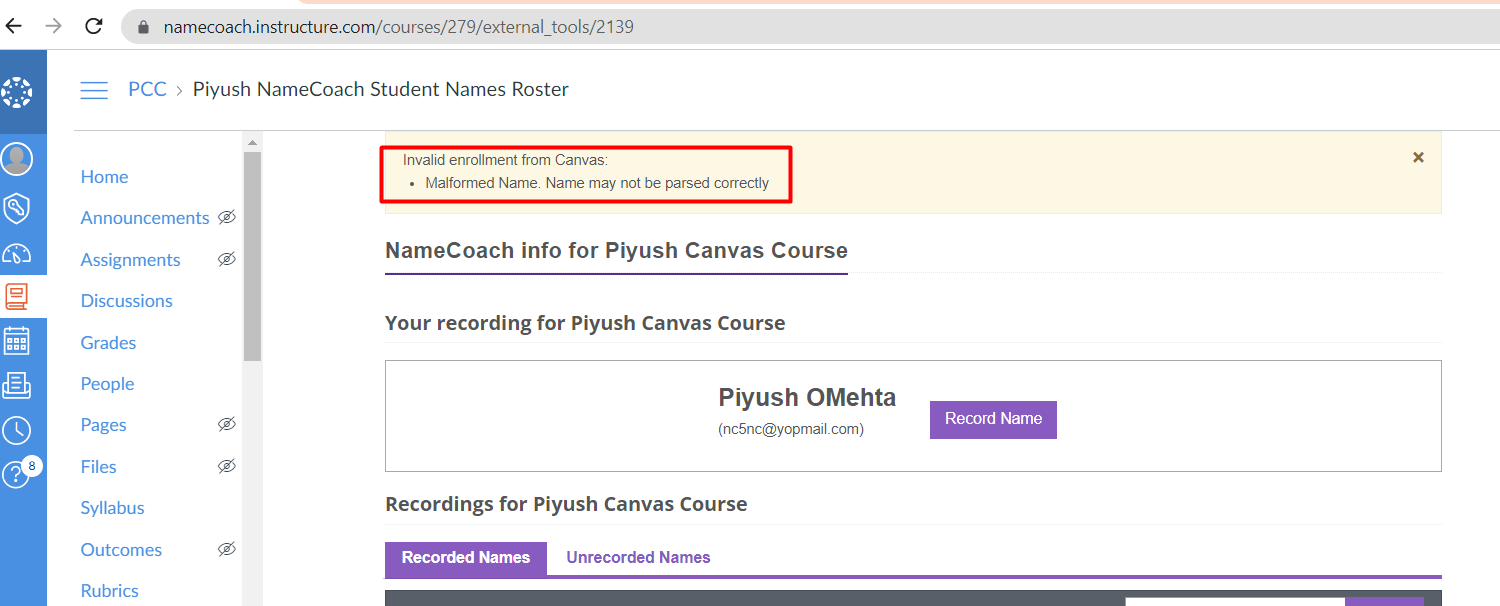Open the Inbox icon in sidebar
Viewport: 1500px width, 606px height.
pyautogui.click(x=17, y=385)
